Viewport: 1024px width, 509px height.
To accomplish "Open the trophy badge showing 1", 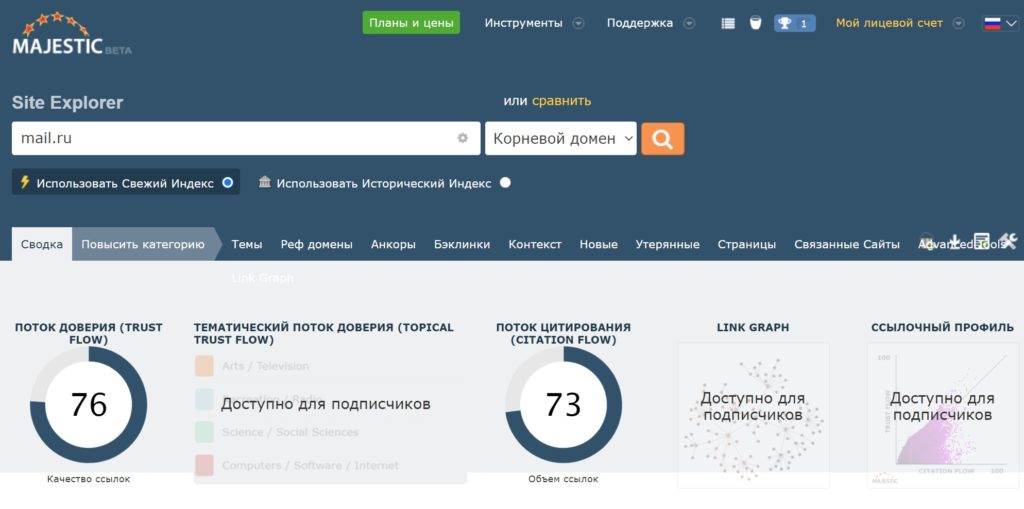I will (794, 23).
